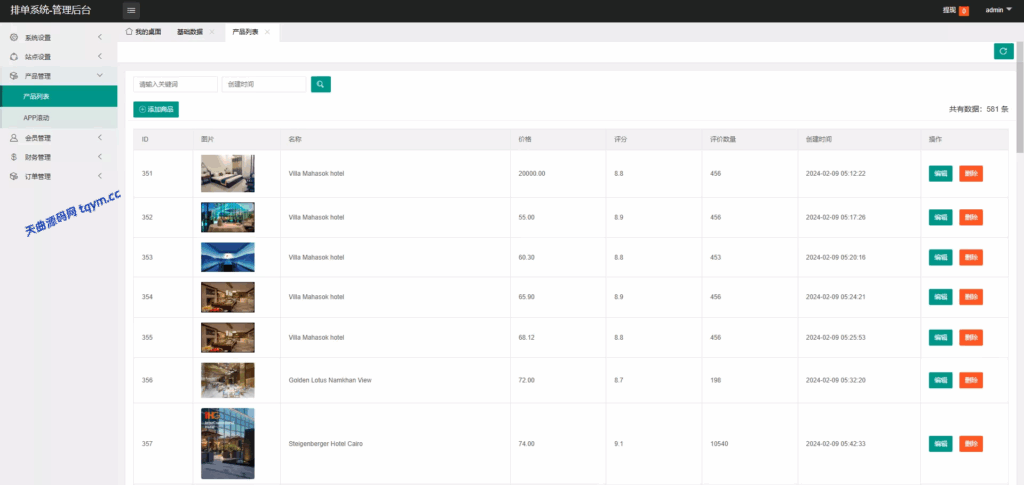Click Delete button for product 351
Image resolution: width=1024 pixels, height=485 pixels.
(971, 174)
